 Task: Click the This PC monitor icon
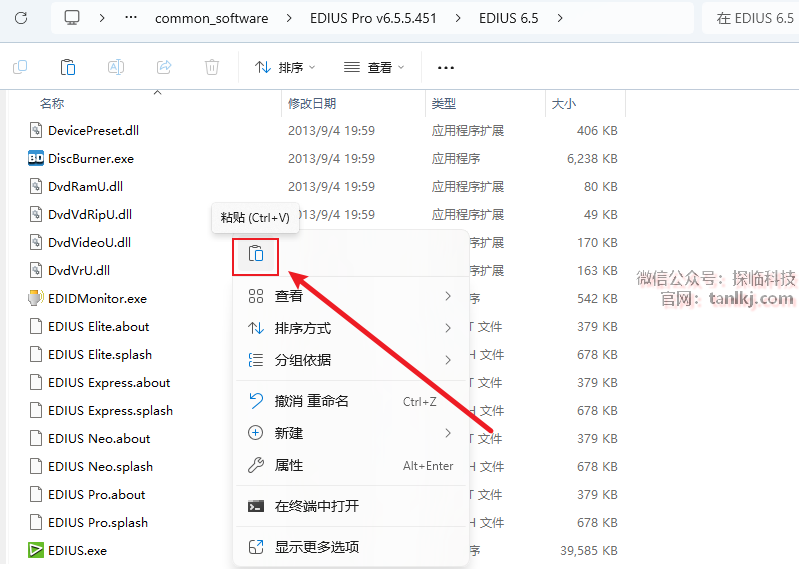pyautogui.click(x=72, y=18)
